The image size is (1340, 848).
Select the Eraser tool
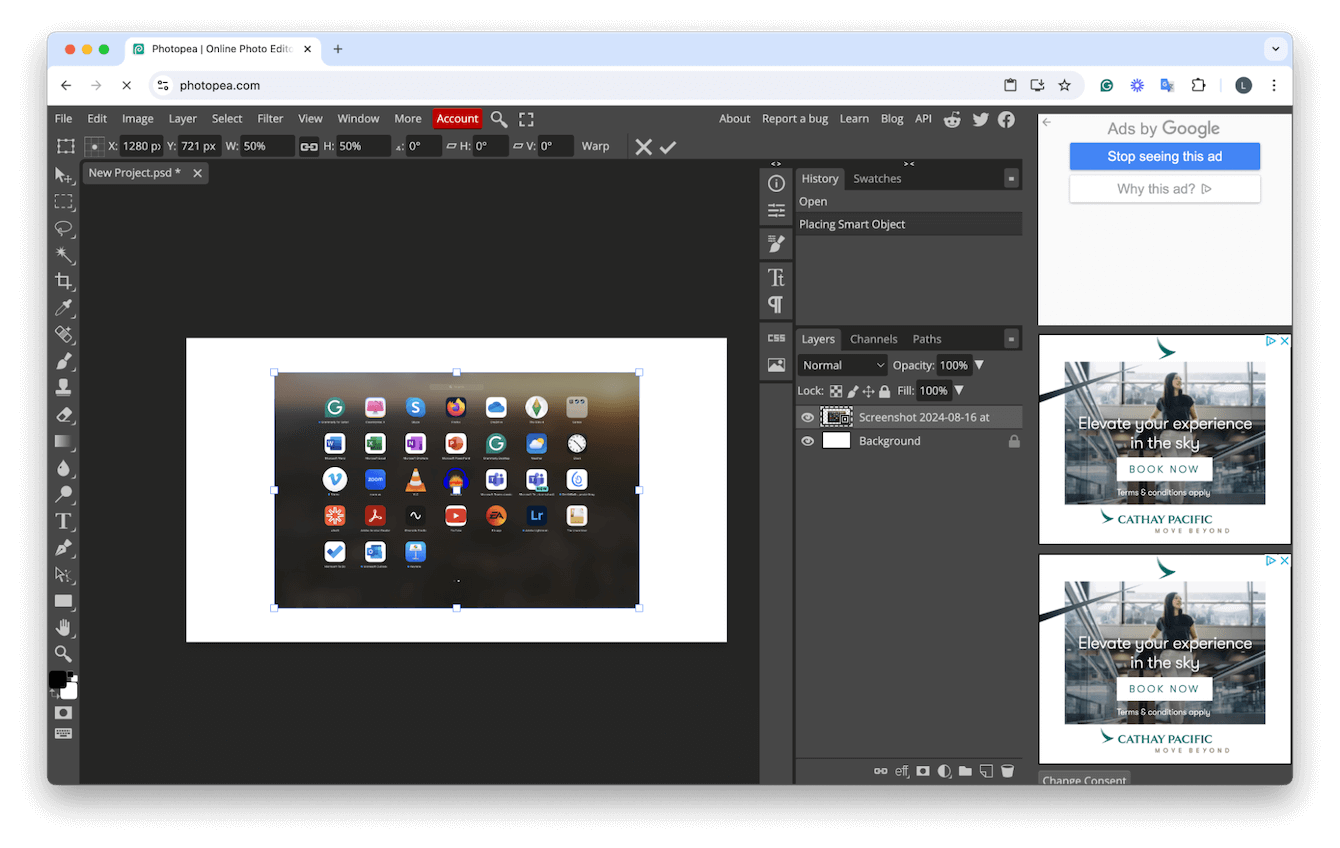(64, 414)
